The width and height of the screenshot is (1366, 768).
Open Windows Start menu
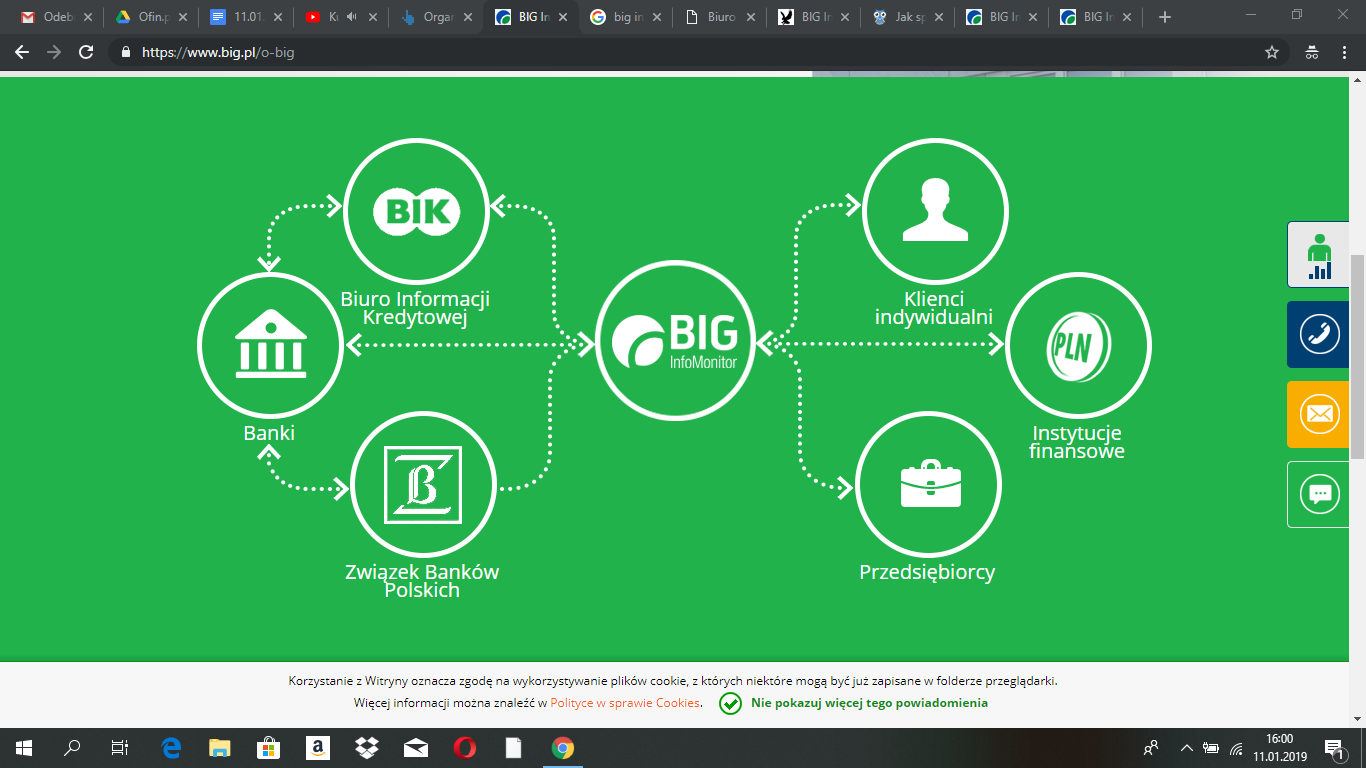[23, 747]
